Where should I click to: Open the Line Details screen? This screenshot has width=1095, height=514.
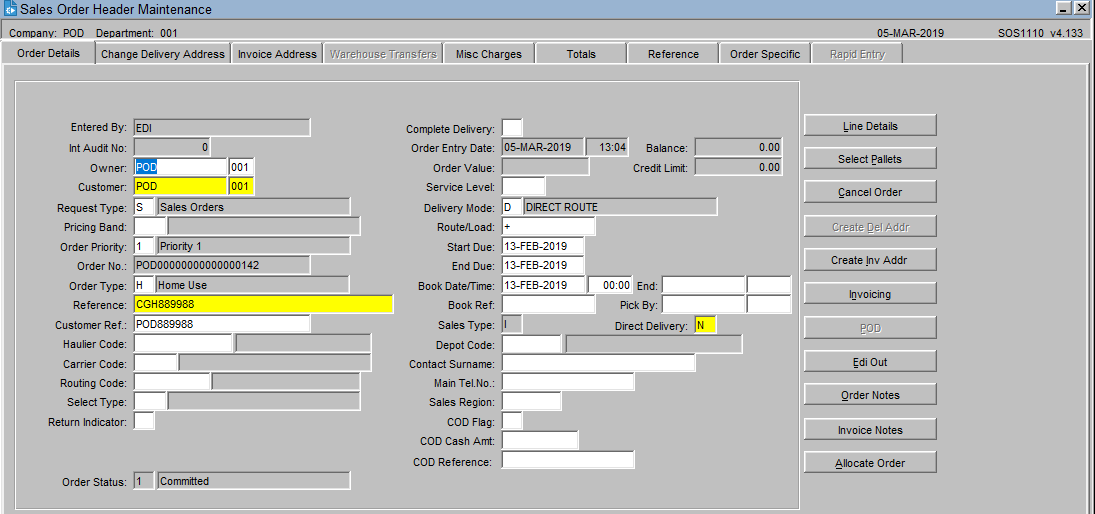[x=869, y=126]
